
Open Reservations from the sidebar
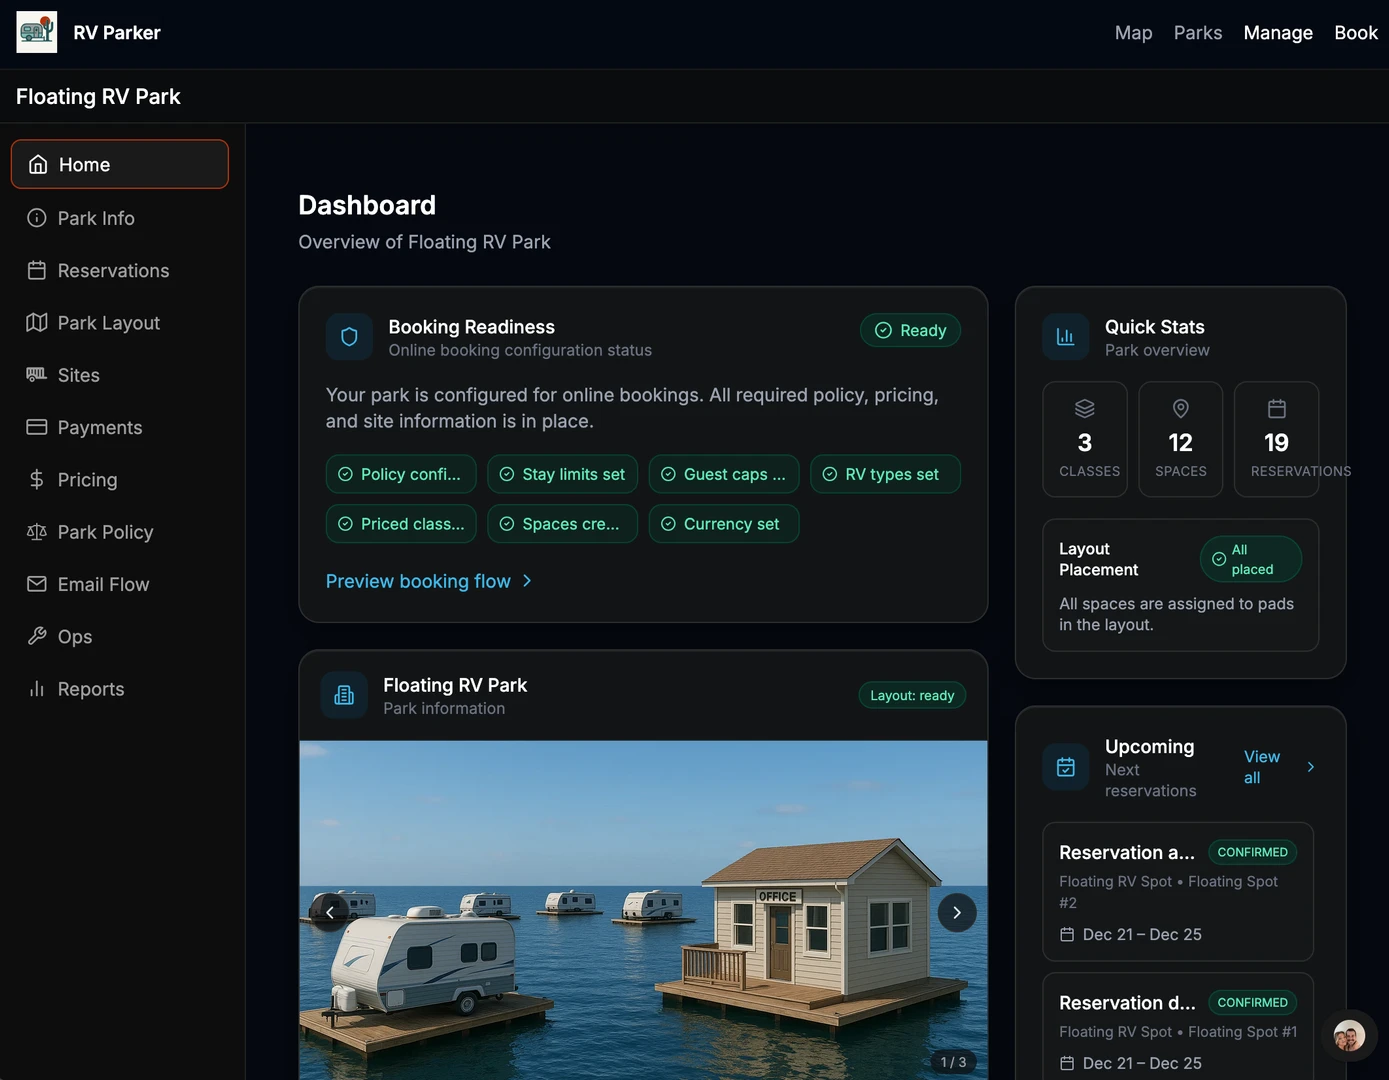click(x=113, y=271)
